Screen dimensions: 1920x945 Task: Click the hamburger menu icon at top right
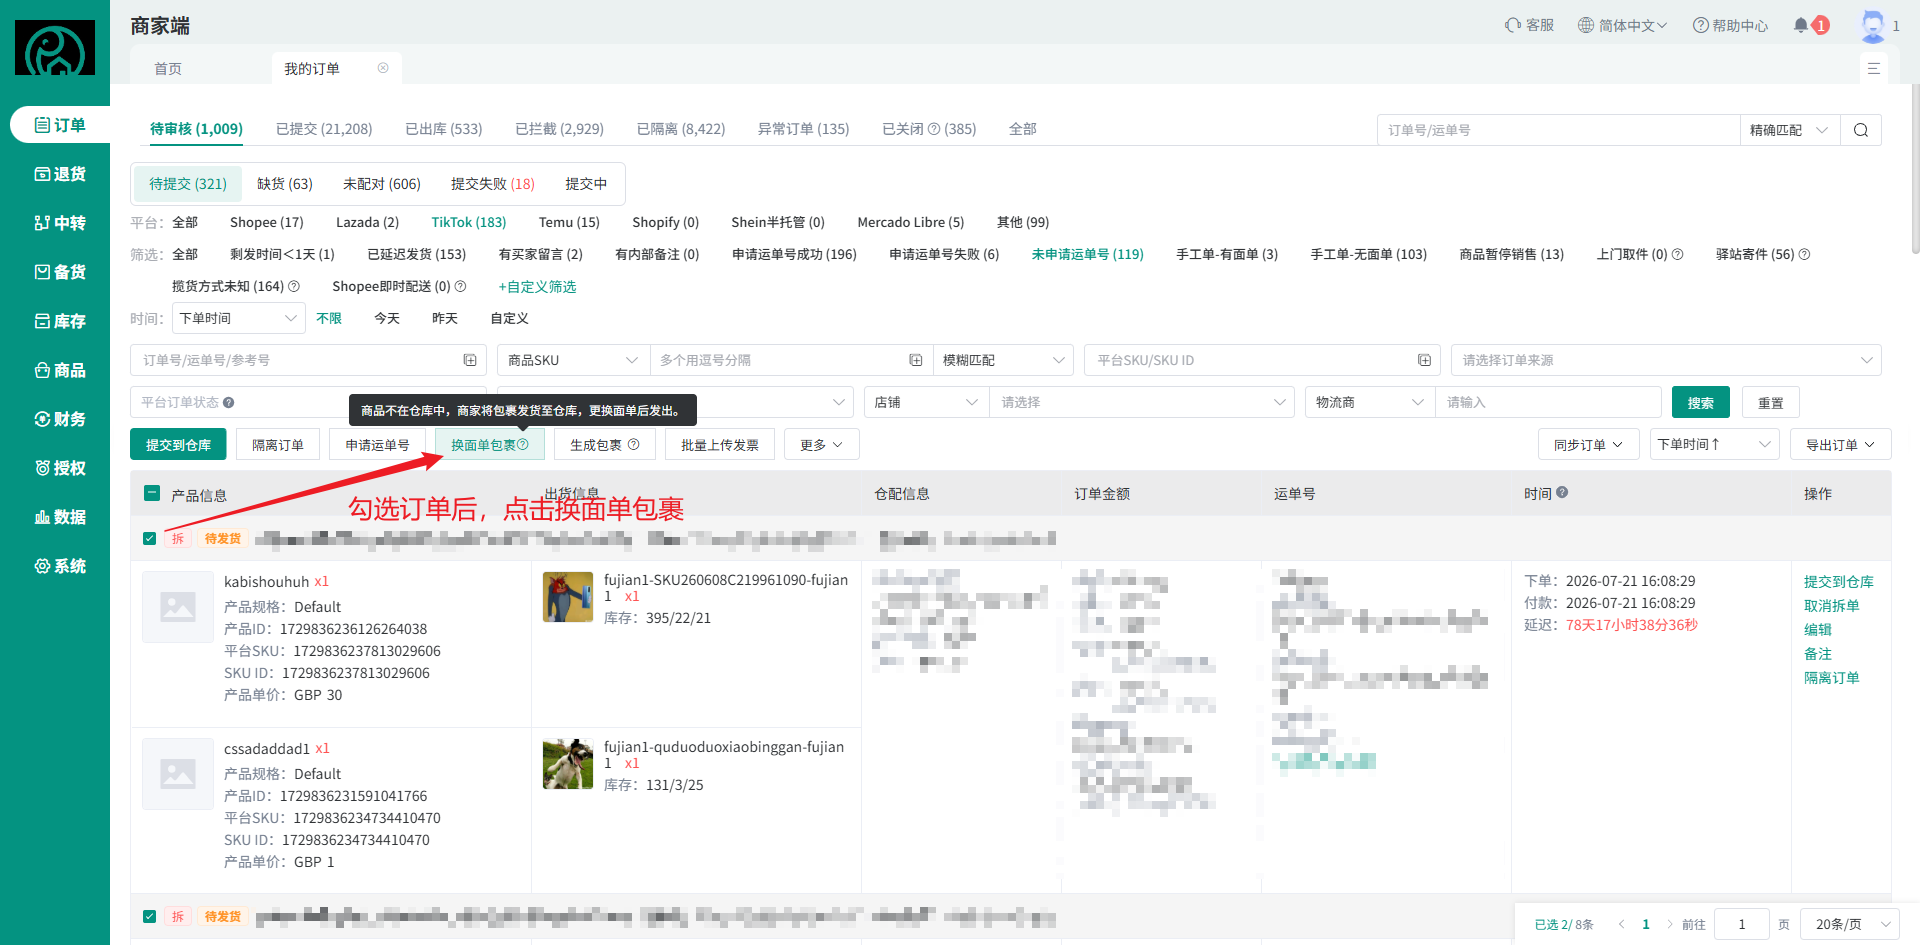(x=1873, y=68)
